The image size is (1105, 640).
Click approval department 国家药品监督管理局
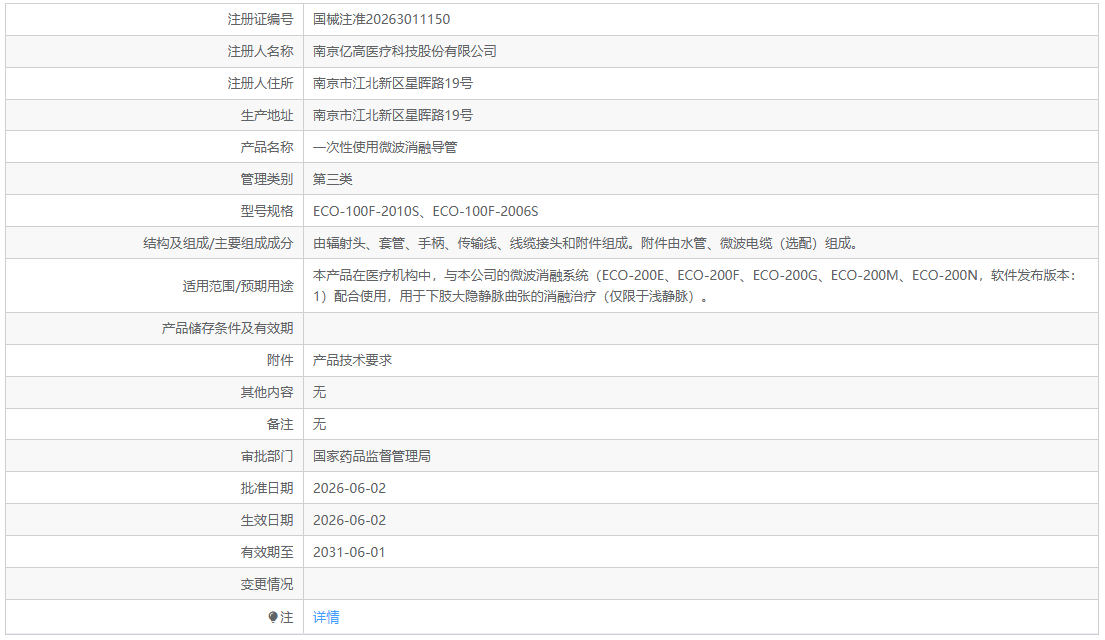tap(371, 456)
